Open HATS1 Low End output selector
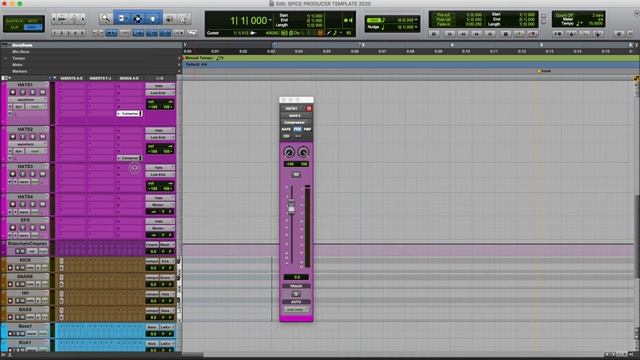The width and height of the screenshot is (640, 360). [160, 93]
